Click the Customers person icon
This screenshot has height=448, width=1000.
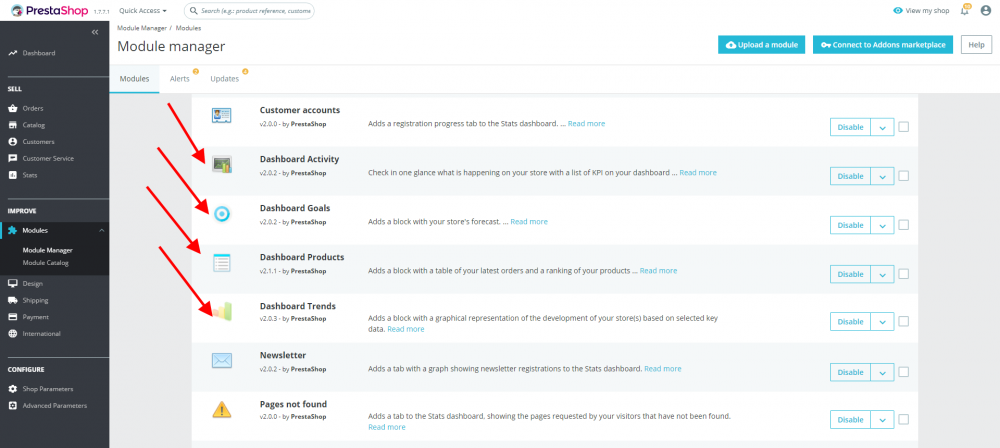click(12, 142)
